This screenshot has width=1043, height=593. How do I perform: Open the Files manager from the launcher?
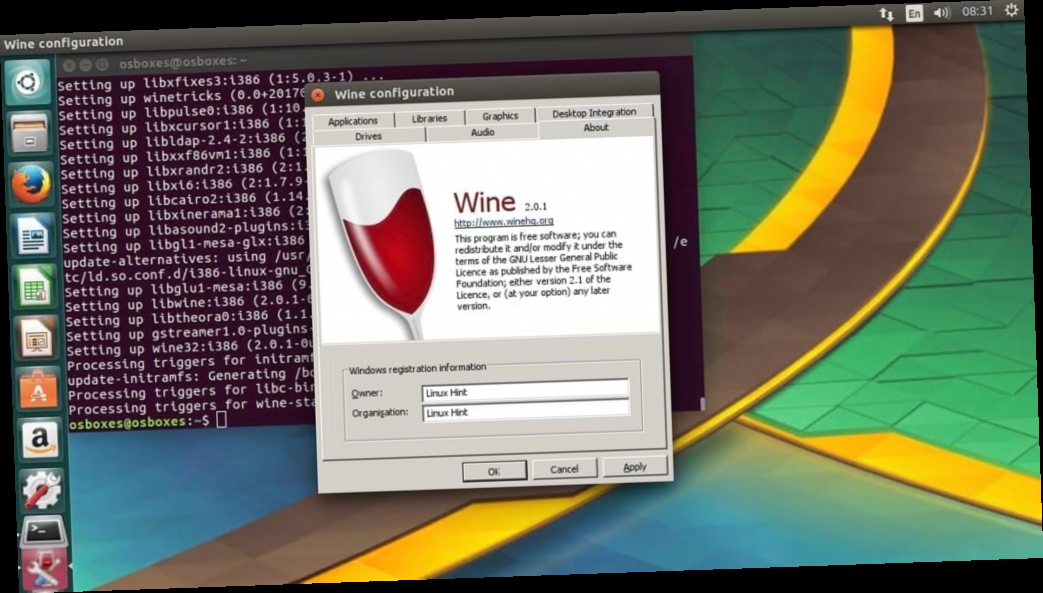[27, 133]
